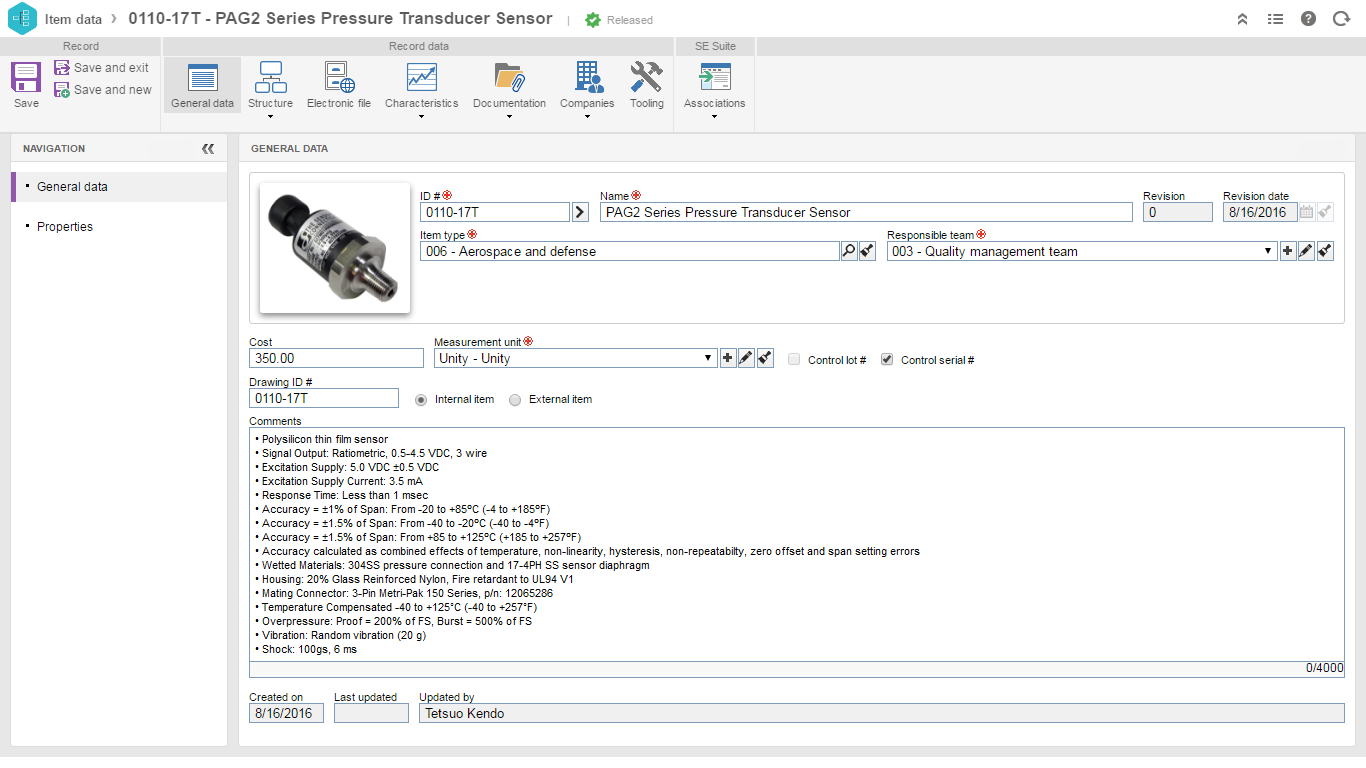This screenshot has height=768, width=1366.
Task: Click the clear Measurement unit brush icon
Action: point(765,358)
